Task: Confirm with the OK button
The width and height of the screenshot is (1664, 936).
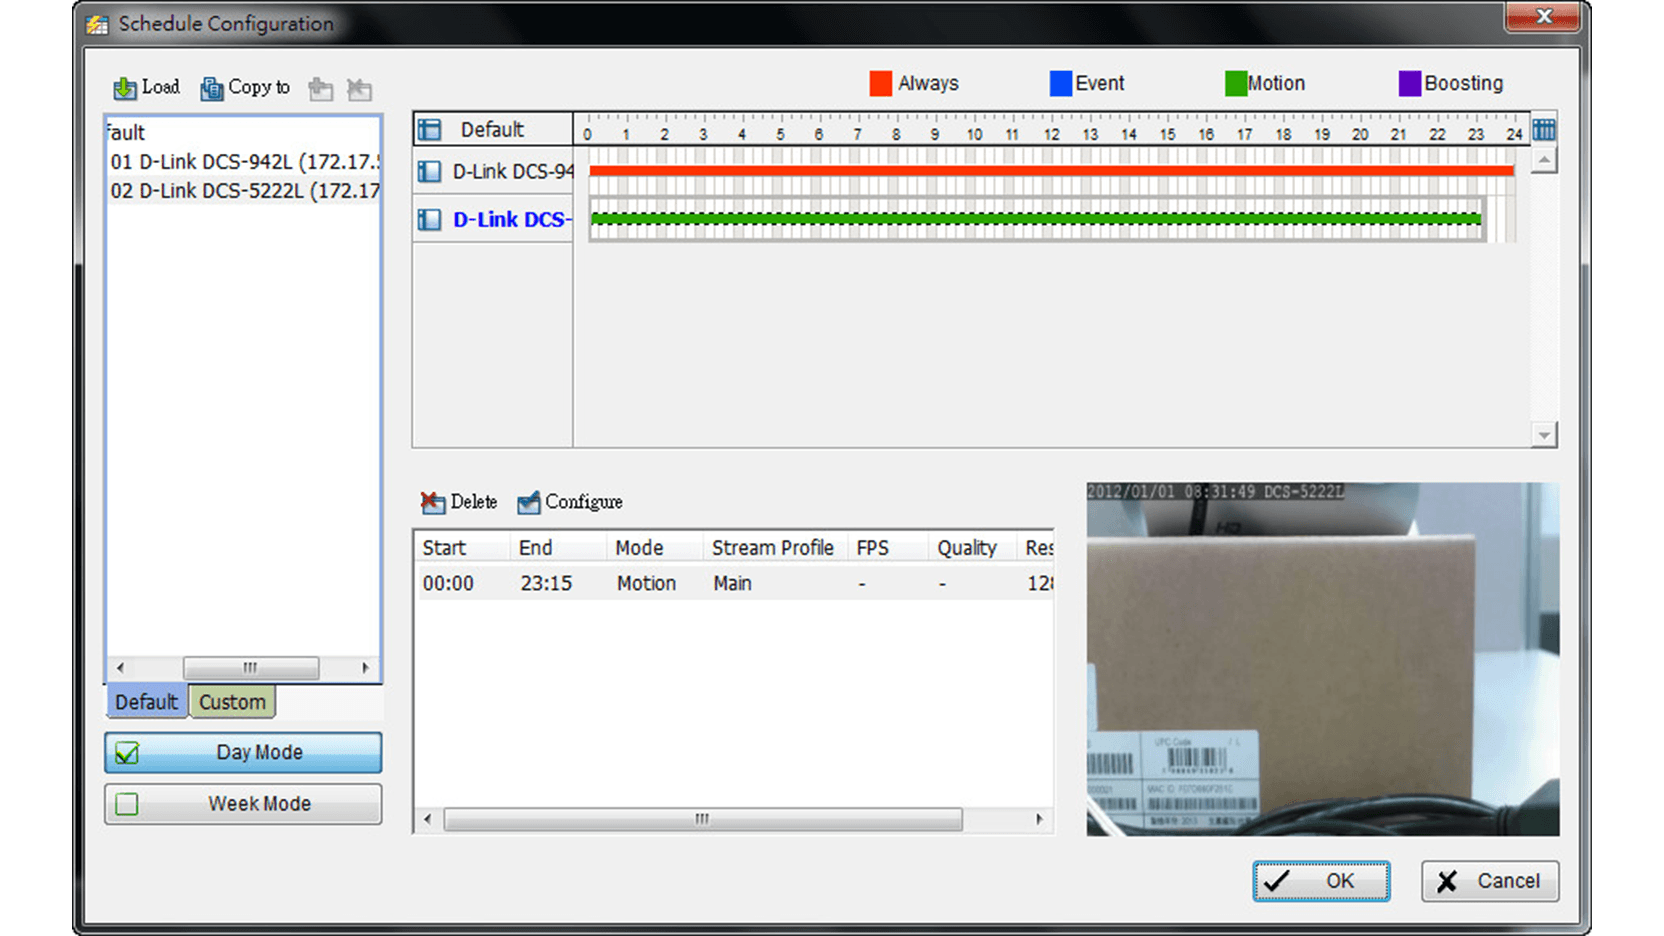Action: point(1321,881)
